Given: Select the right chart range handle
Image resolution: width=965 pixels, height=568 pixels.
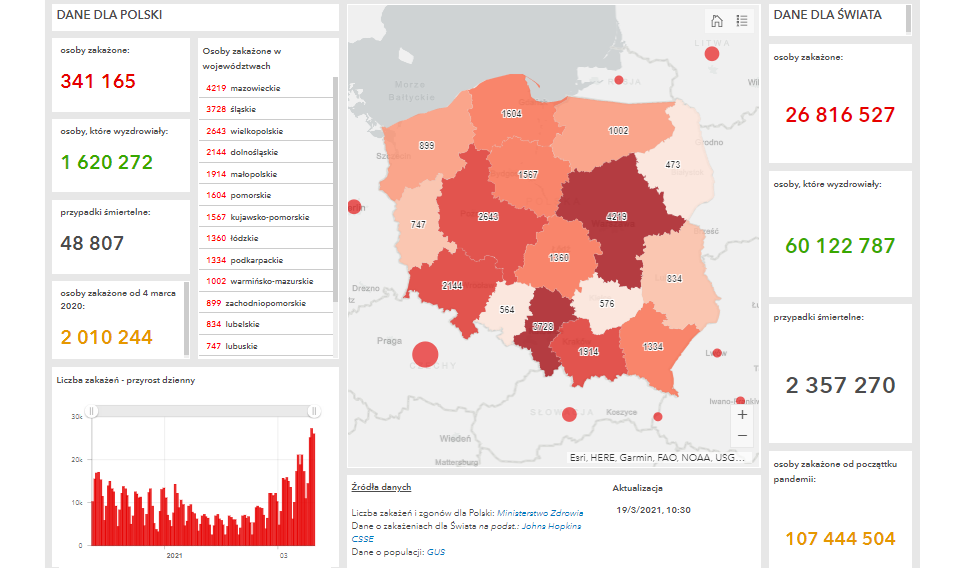Looking at the screenshot, I should click(314, 411).
